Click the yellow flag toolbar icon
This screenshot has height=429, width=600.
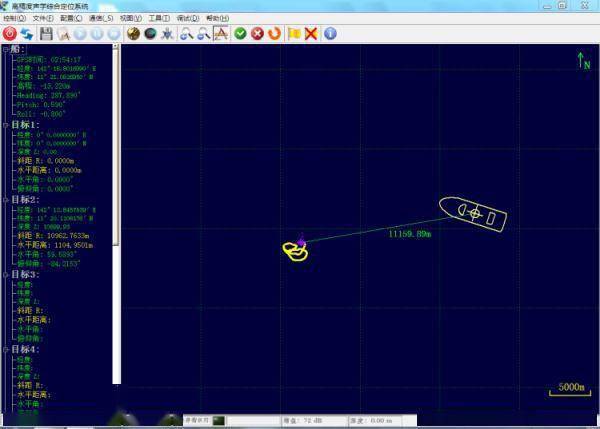coord(294,34)
